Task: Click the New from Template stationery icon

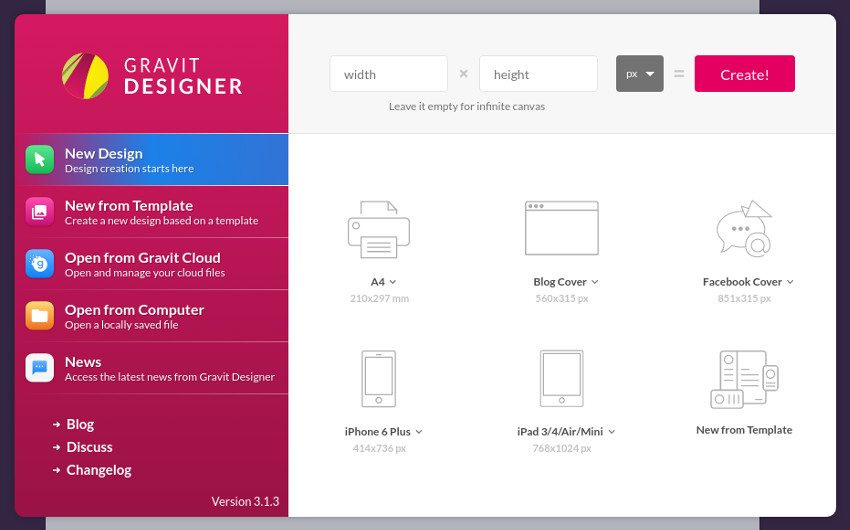Action: 744,379
